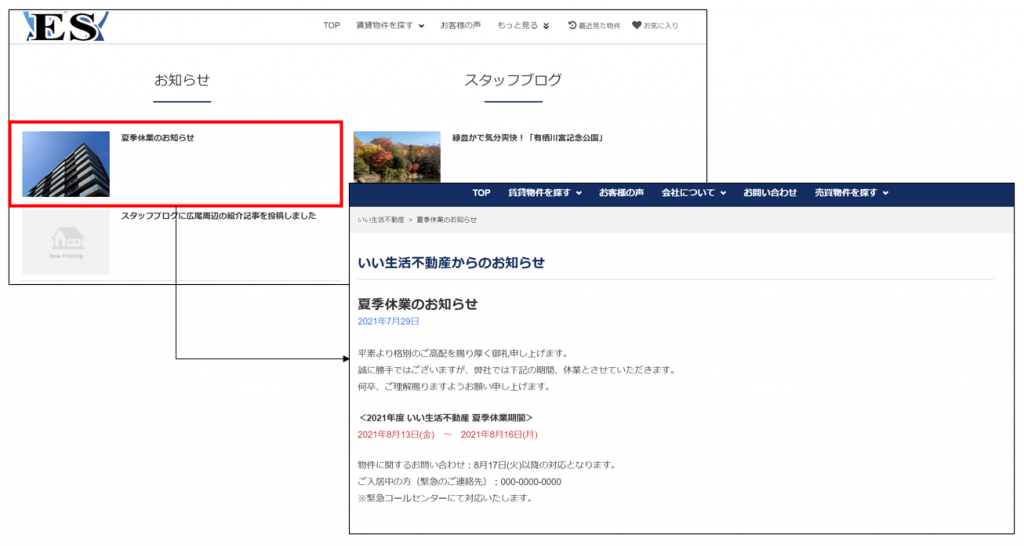
Task: Select TOP in the white header menu
Action: [332, 26]
